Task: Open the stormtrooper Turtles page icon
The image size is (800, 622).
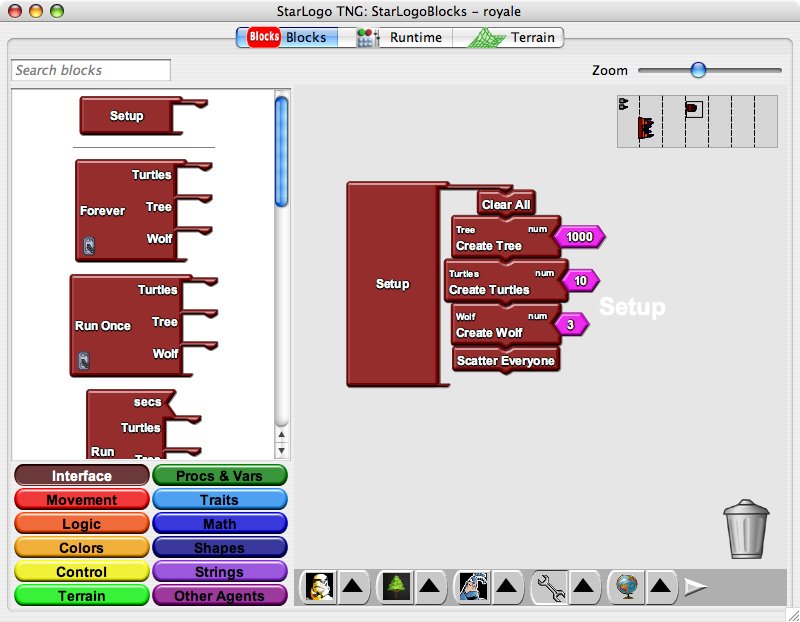Action: (x=319, y=587)
